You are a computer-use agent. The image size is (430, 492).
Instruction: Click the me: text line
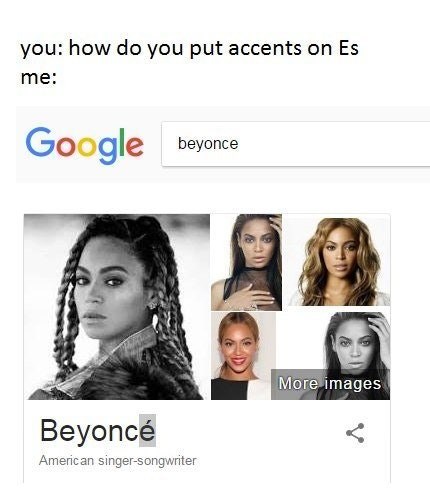point(39,78)
